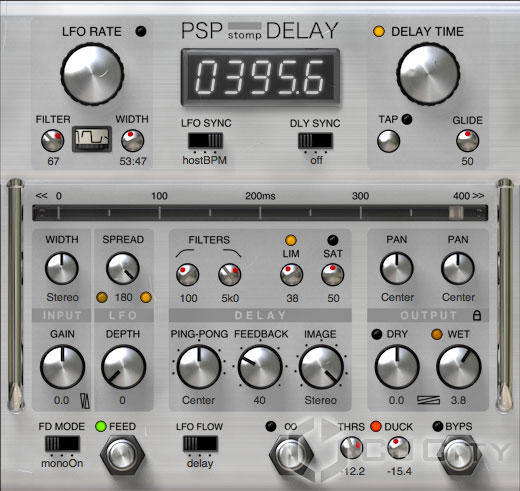Click the right spread LED beside 180

146,297
